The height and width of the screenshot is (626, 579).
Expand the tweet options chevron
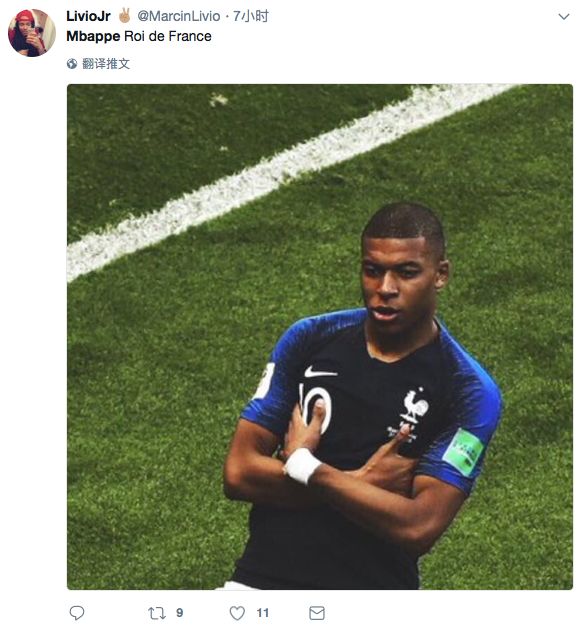pyautogui.click(x=563, y=16)
